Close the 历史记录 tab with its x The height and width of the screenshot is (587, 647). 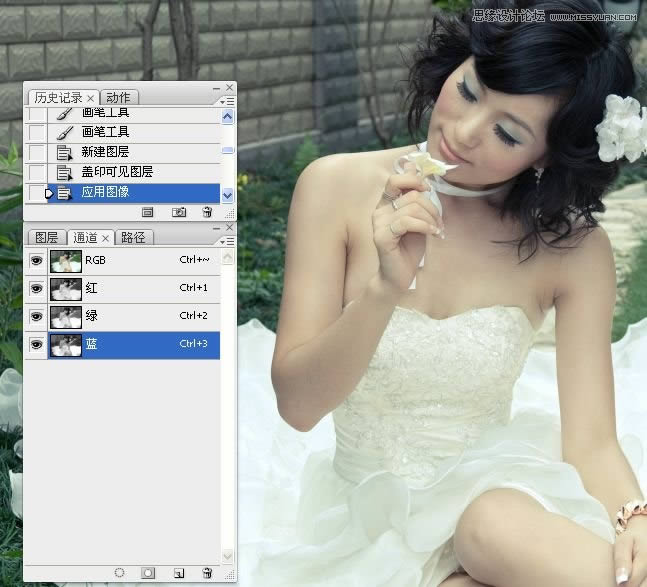(x=90, y=98)
